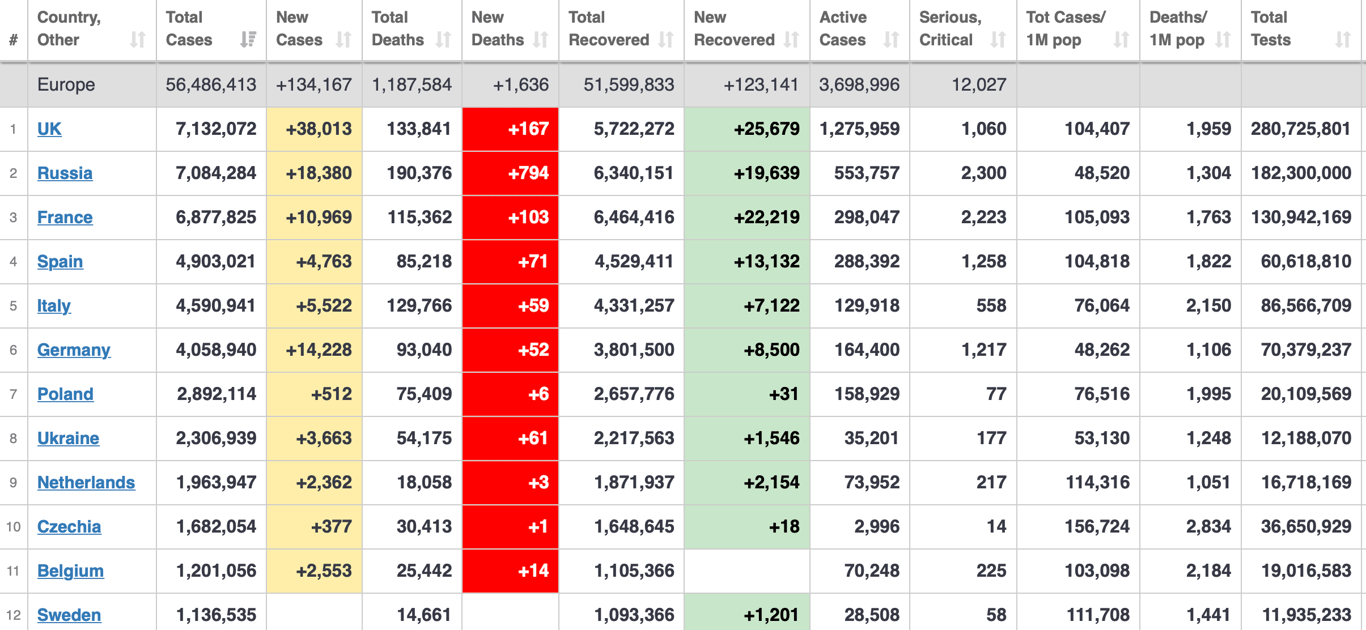
Task: Go to the Italy page
Action: pos(54,305)
